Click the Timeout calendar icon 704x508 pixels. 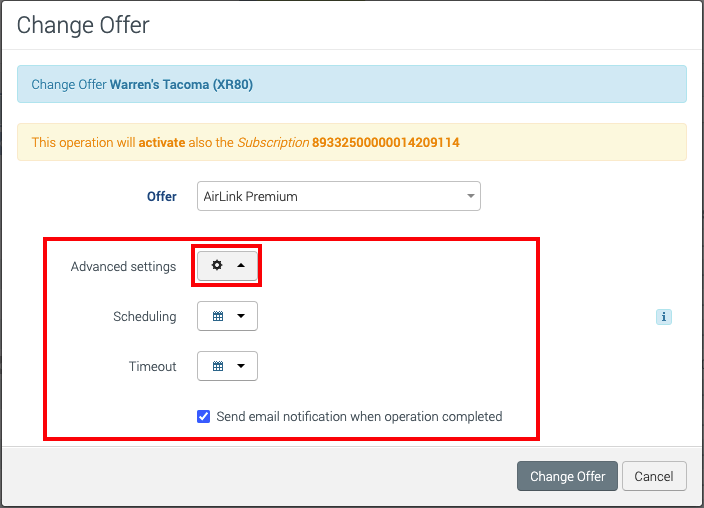[218, 366]
